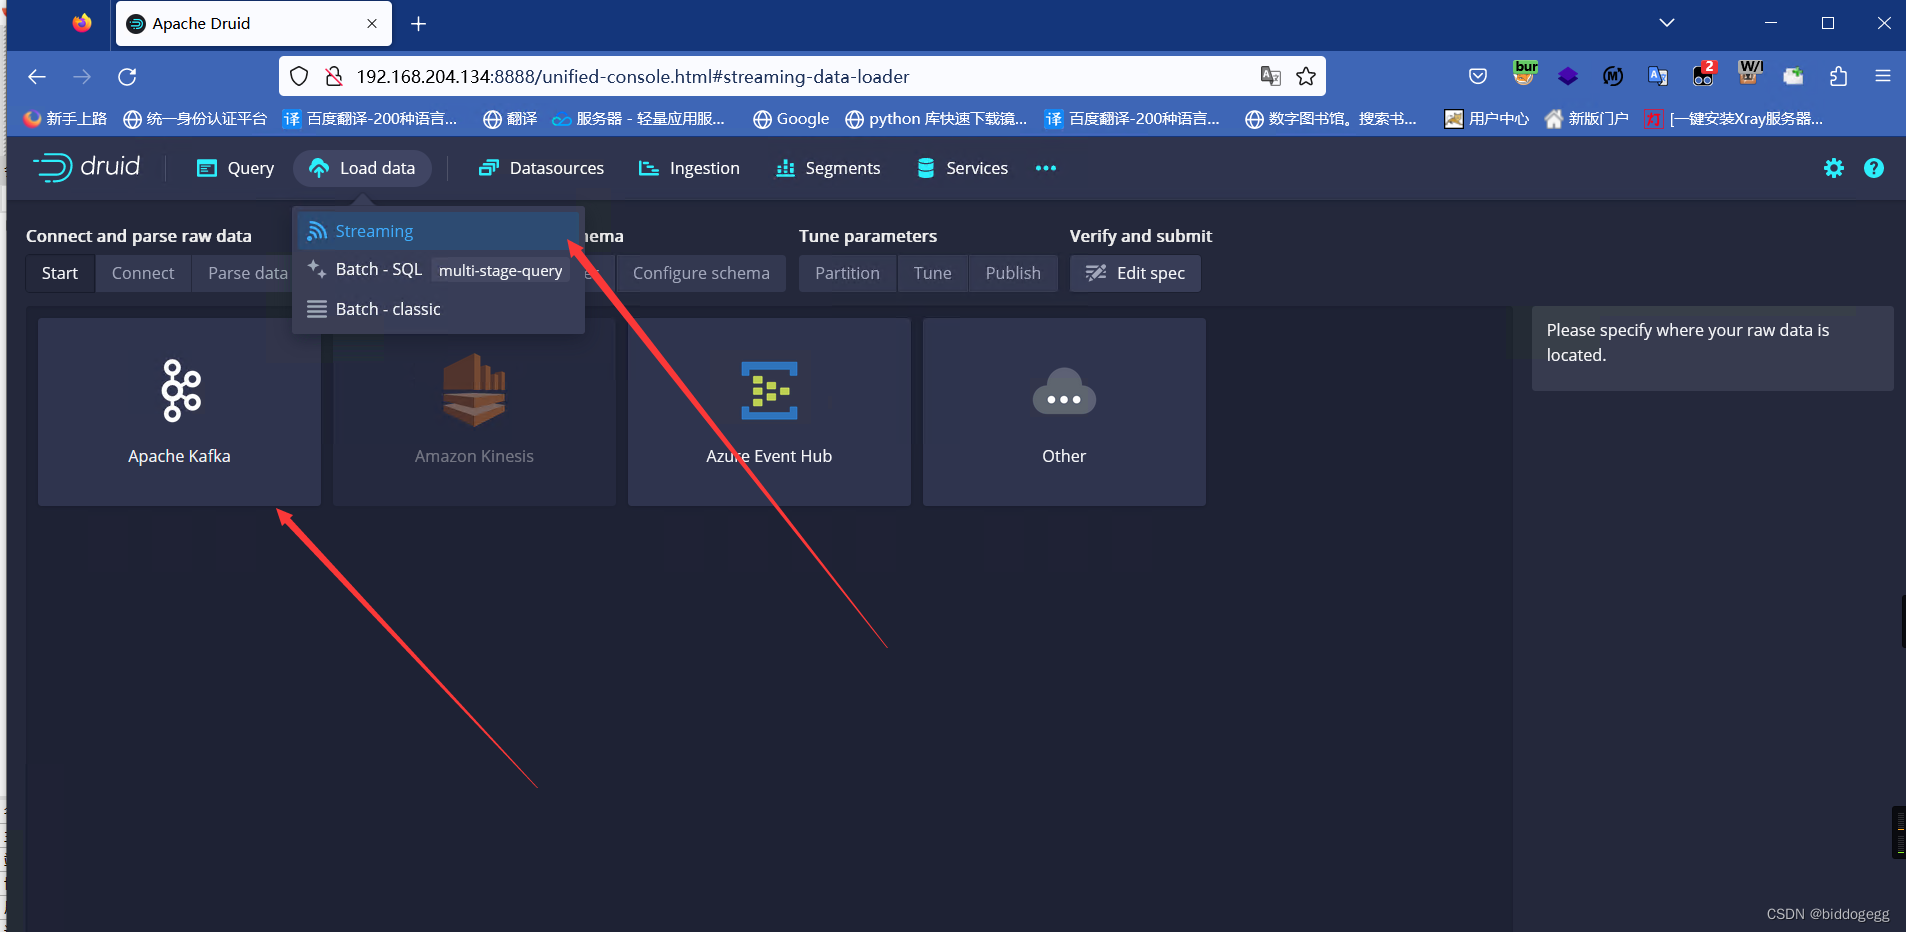Choose Batch - SQL multi-stage-query option

click(438, 270)
